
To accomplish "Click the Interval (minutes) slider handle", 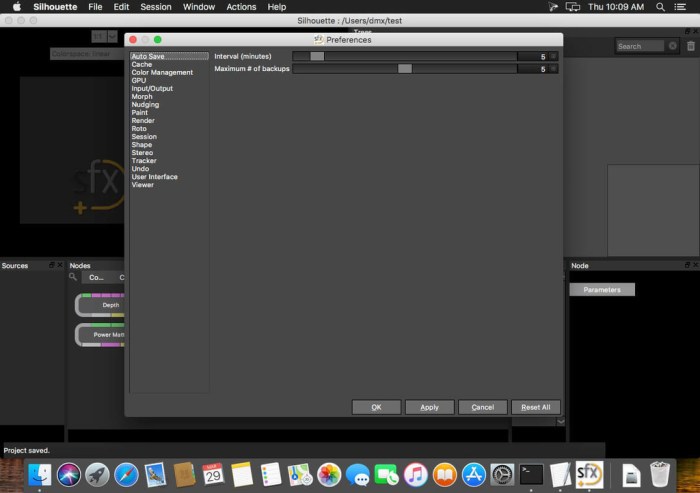I will [x=317, y=56].
